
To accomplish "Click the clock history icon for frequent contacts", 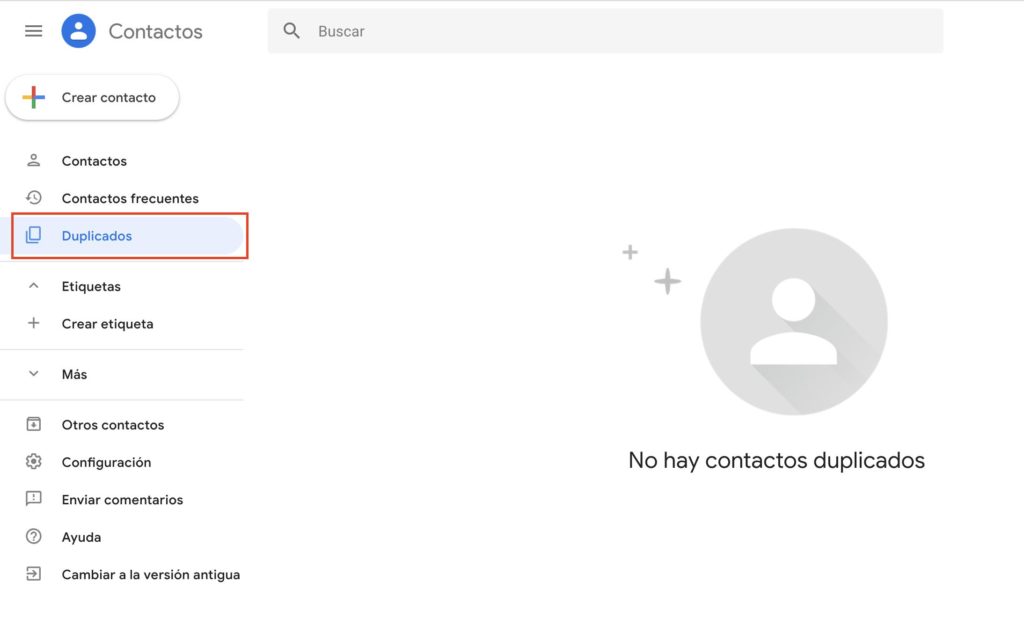I will 34,198.
